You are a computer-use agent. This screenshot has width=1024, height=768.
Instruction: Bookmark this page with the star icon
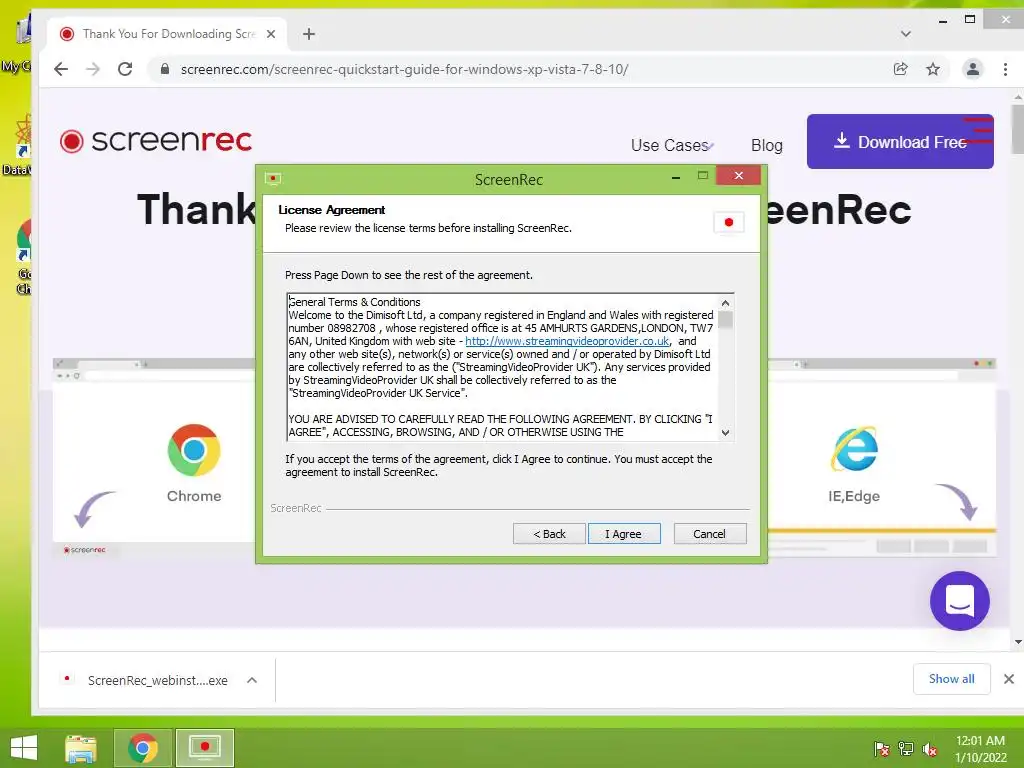[933, 69]
